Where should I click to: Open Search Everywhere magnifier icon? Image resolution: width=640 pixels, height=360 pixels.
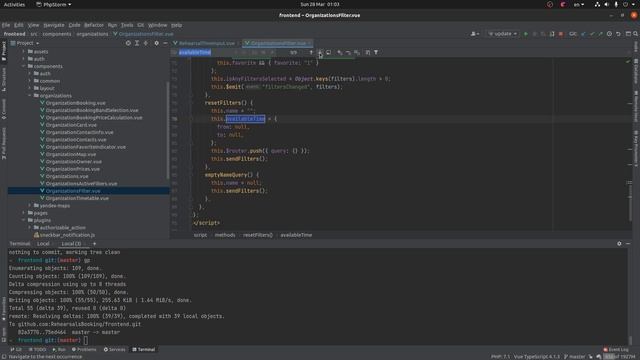635,34
